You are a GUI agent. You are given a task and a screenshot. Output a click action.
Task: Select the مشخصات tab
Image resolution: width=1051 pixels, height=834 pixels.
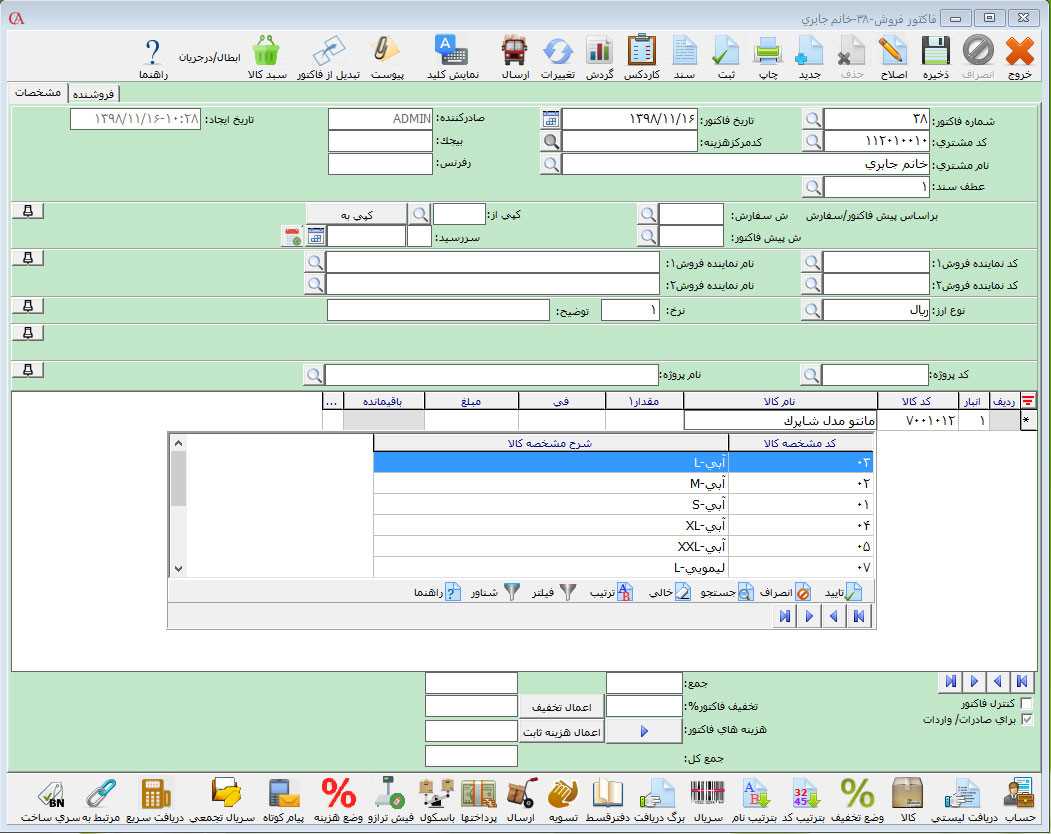tap(40, 93)
